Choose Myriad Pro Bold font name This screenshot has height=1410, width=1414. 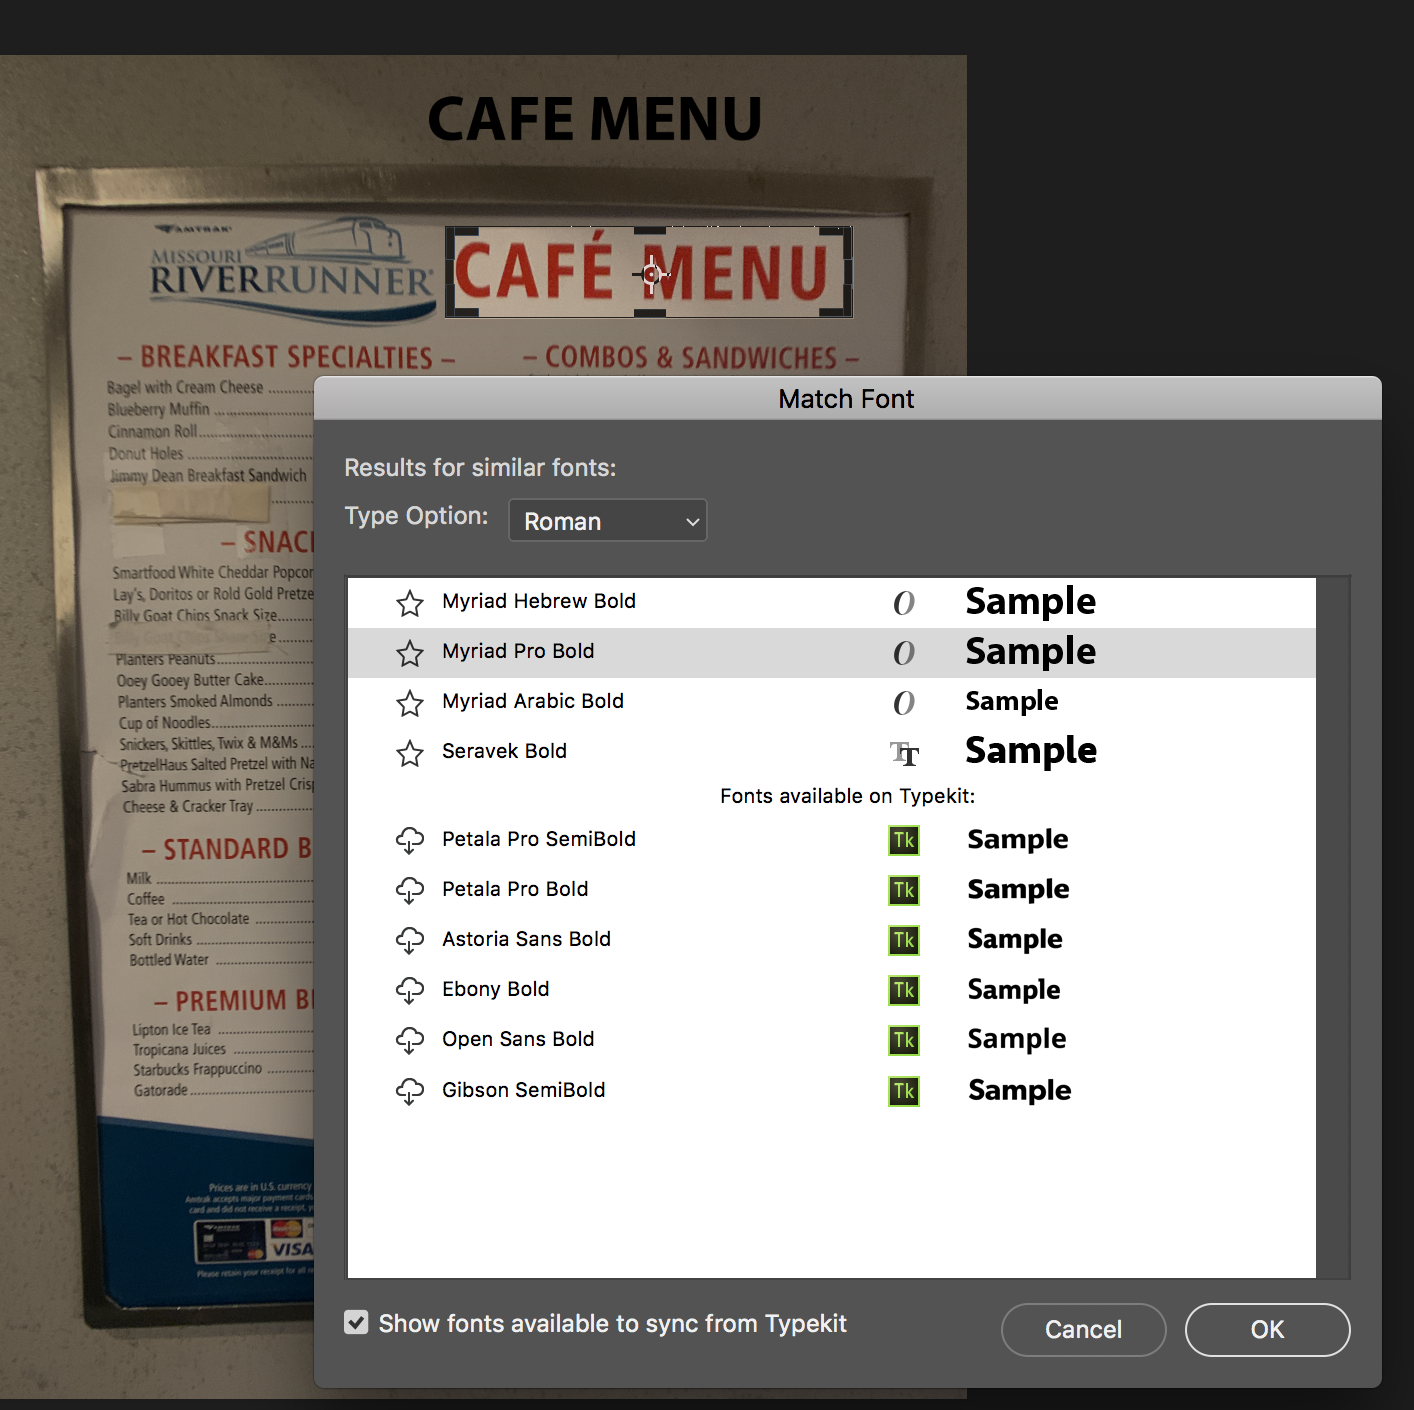click(x=518, y=651)
